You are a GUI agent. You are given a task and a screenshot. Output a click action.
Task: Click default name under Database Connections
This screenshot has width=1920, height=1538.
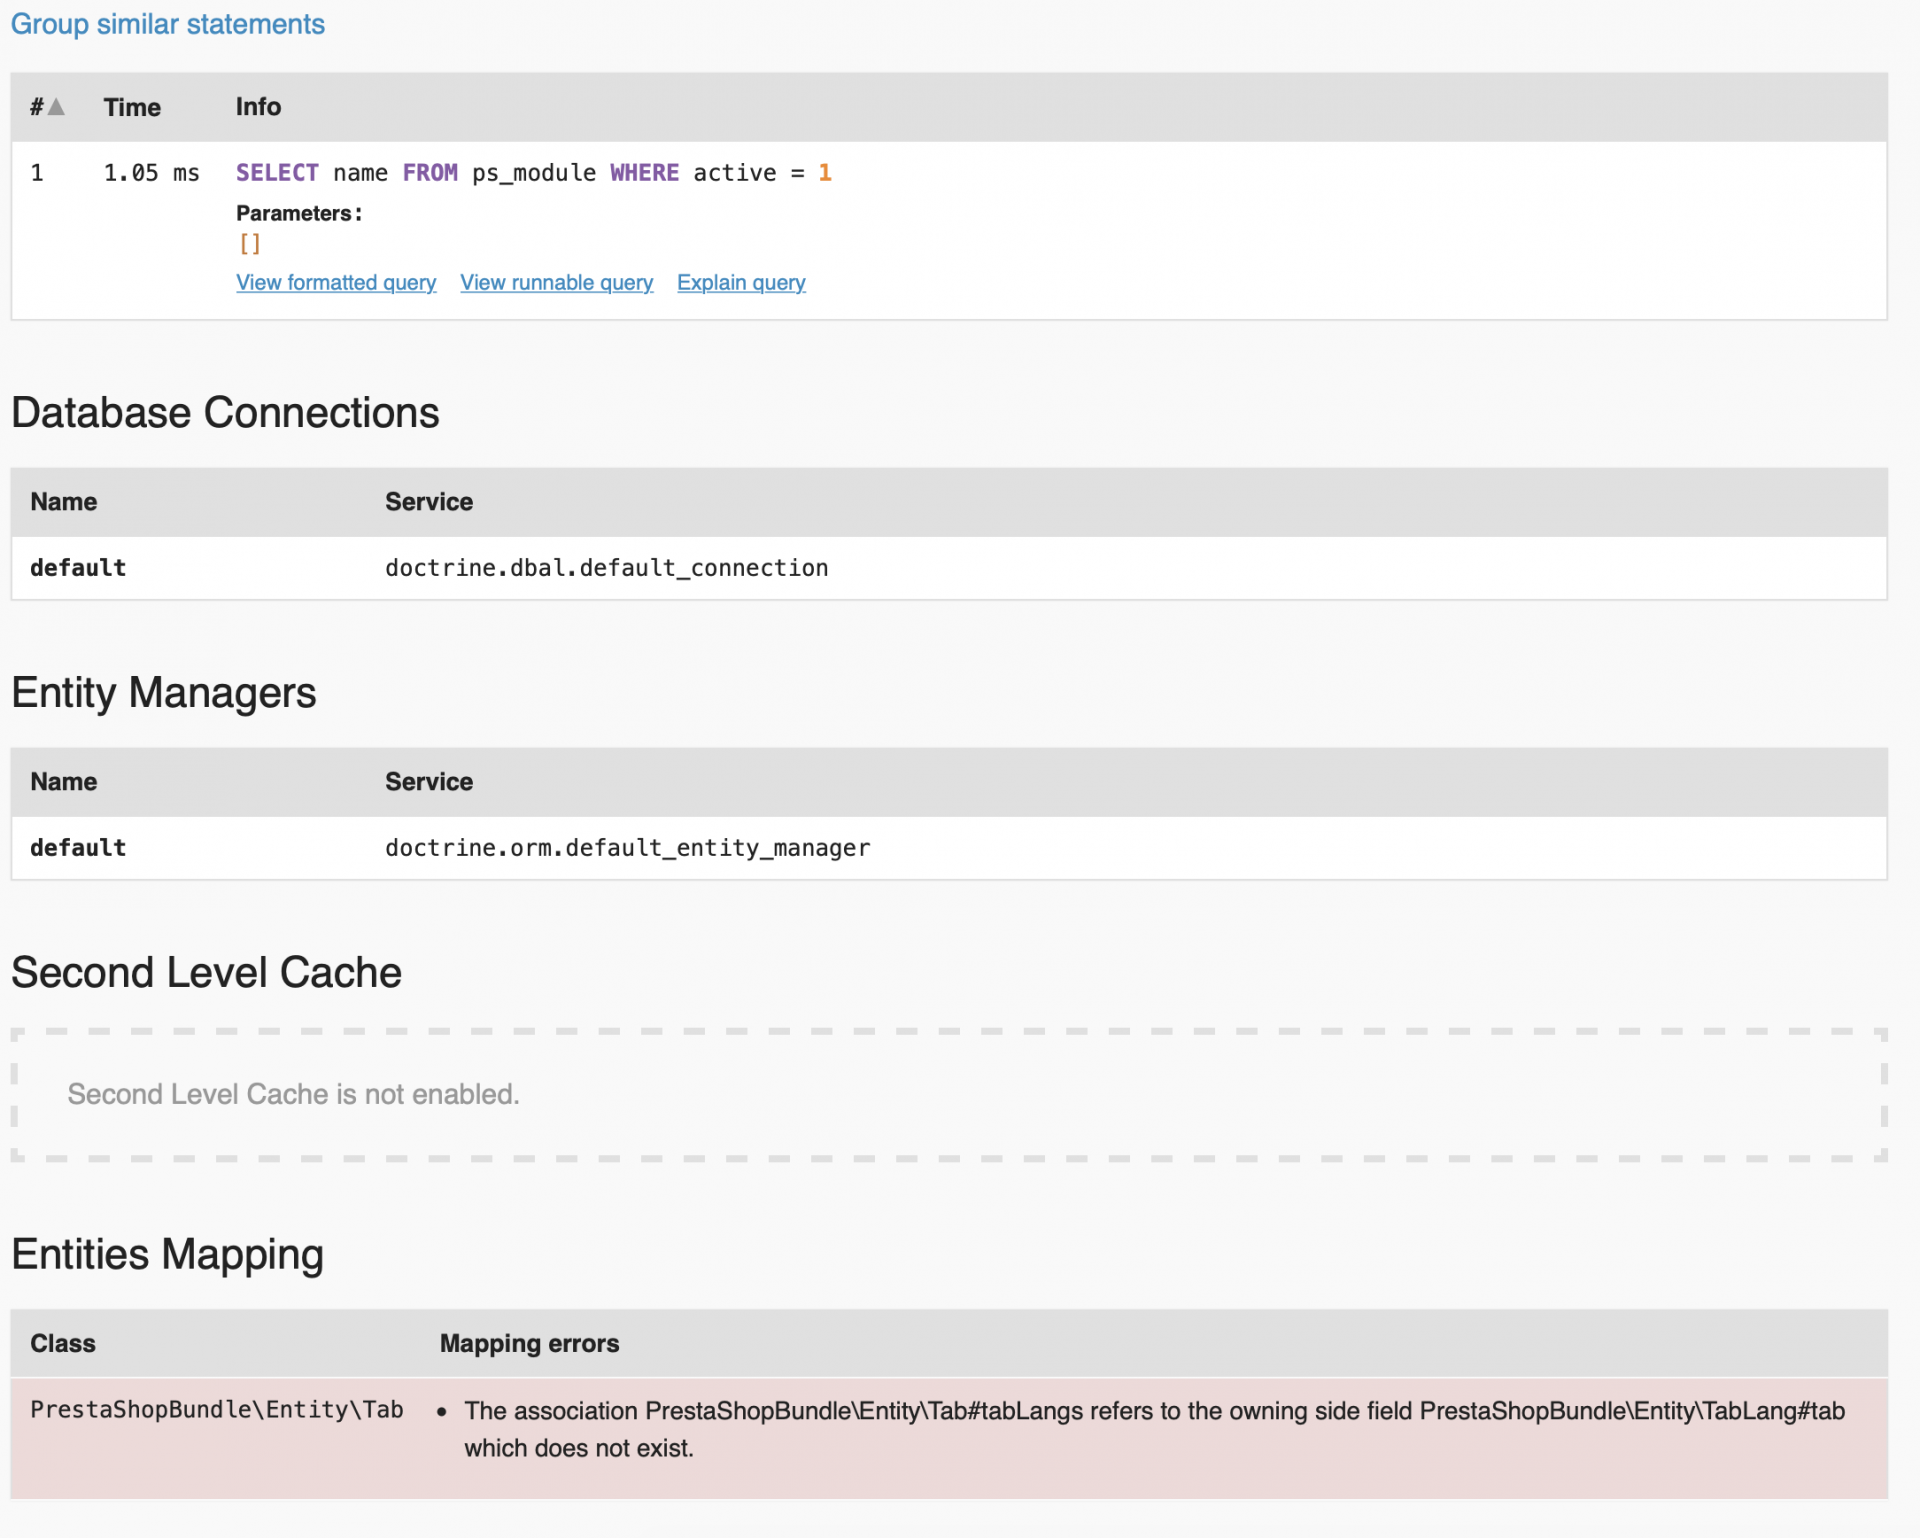coord(78,568)
